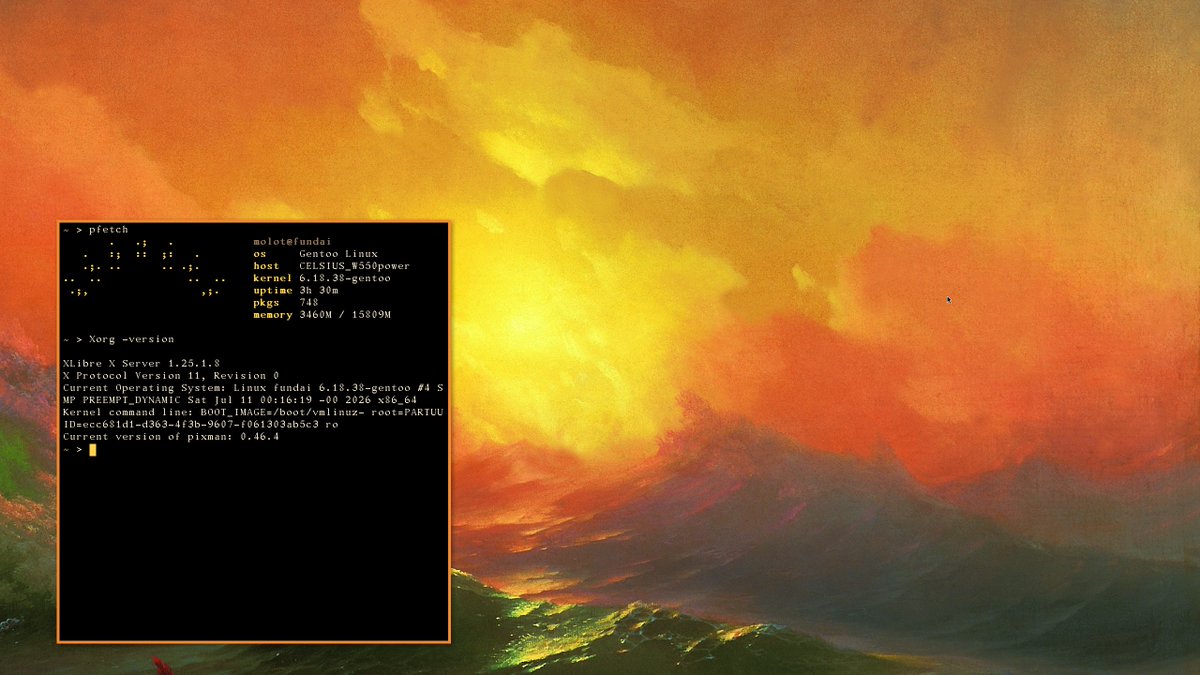Click the 'Current version of pixman: 0.46.4' line

pos(170,436)
